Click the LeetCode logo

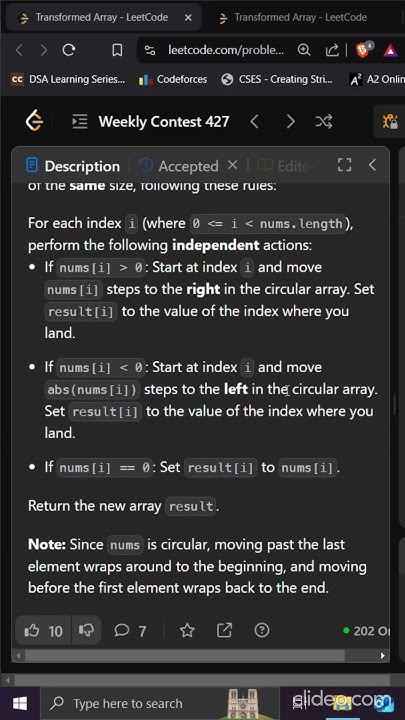click(x=34, y=122)
